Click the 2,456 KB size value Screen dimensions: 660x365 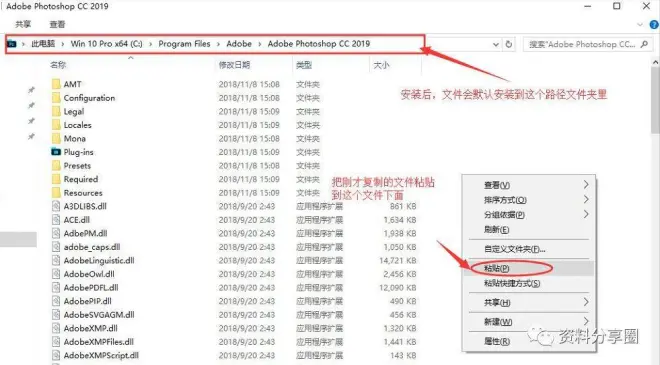click(400, 274)
